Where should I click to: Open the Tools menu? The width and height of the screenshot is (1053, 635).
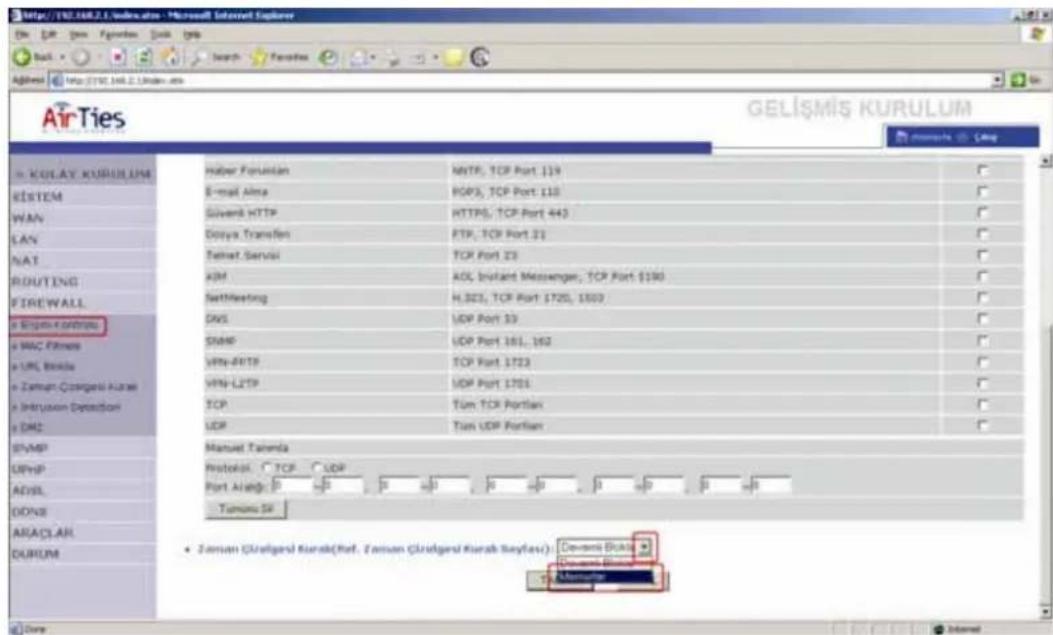point(161,34)
